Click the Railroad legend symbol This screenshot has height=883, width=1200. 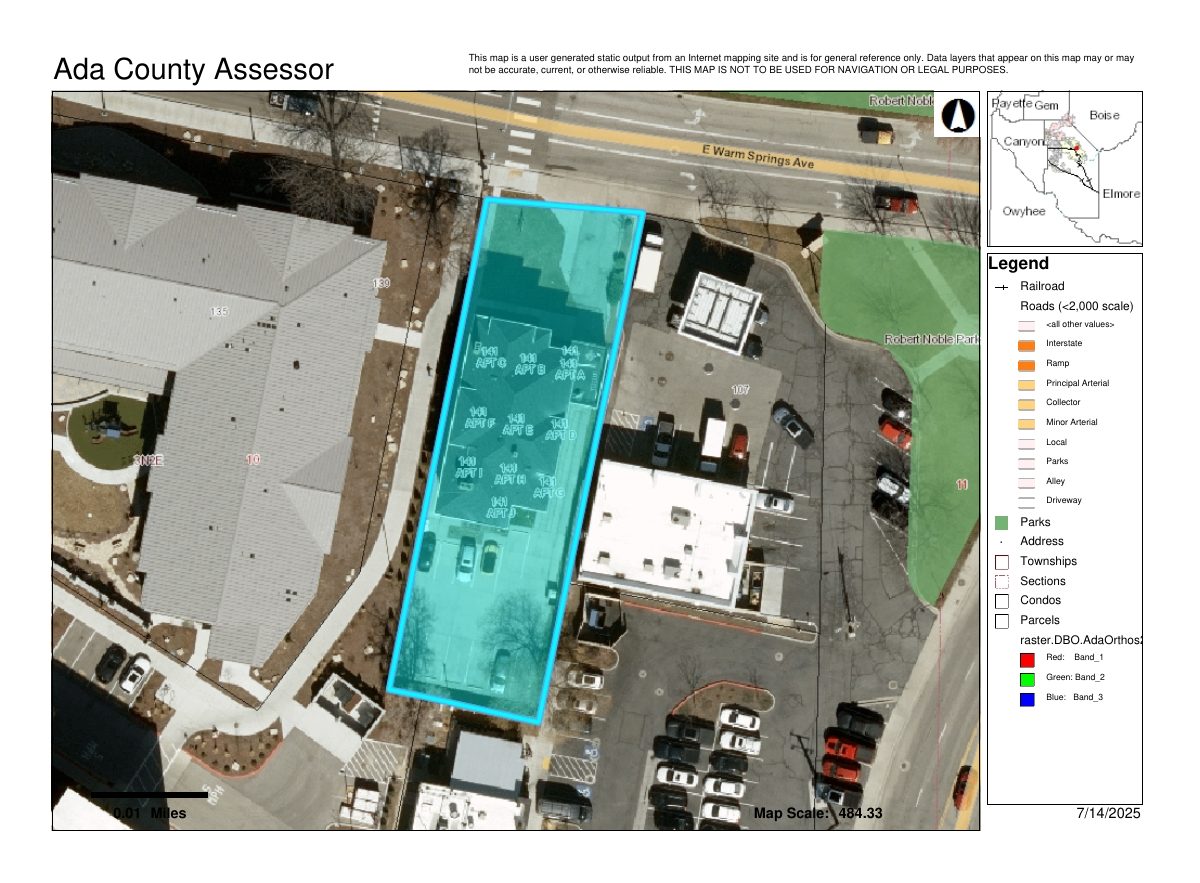(1001, 287)
